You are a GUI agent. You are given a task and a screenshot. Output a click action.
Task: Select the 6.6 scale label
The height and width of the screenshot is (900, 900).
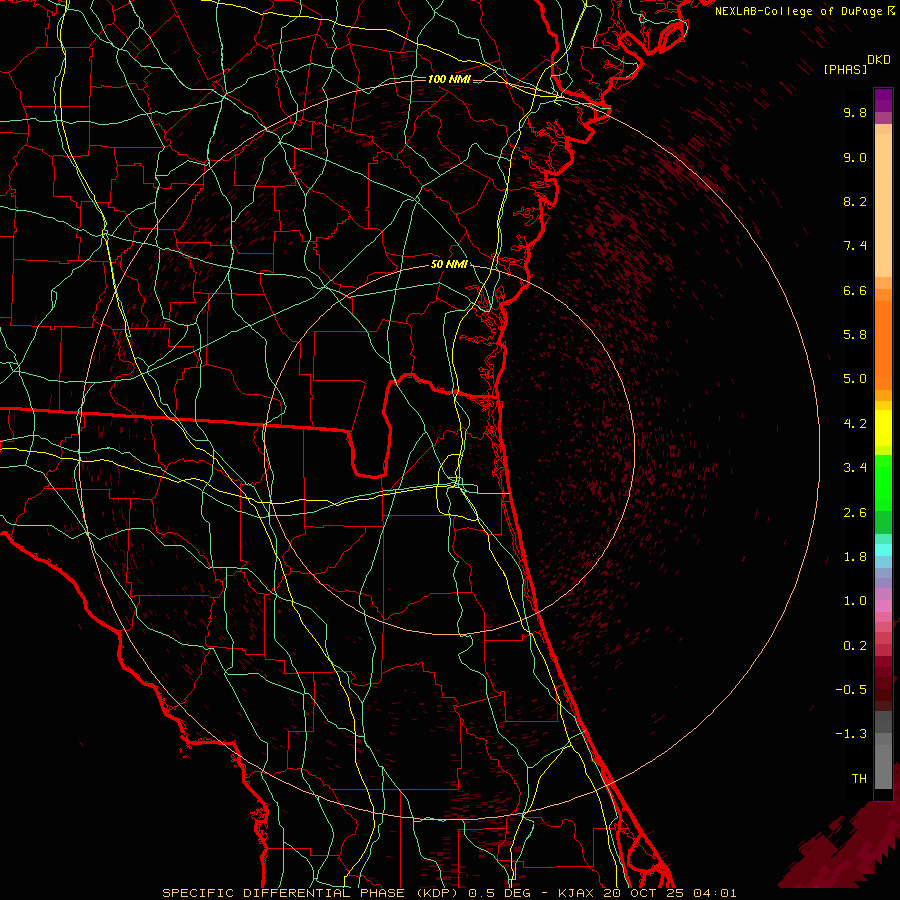855,290
